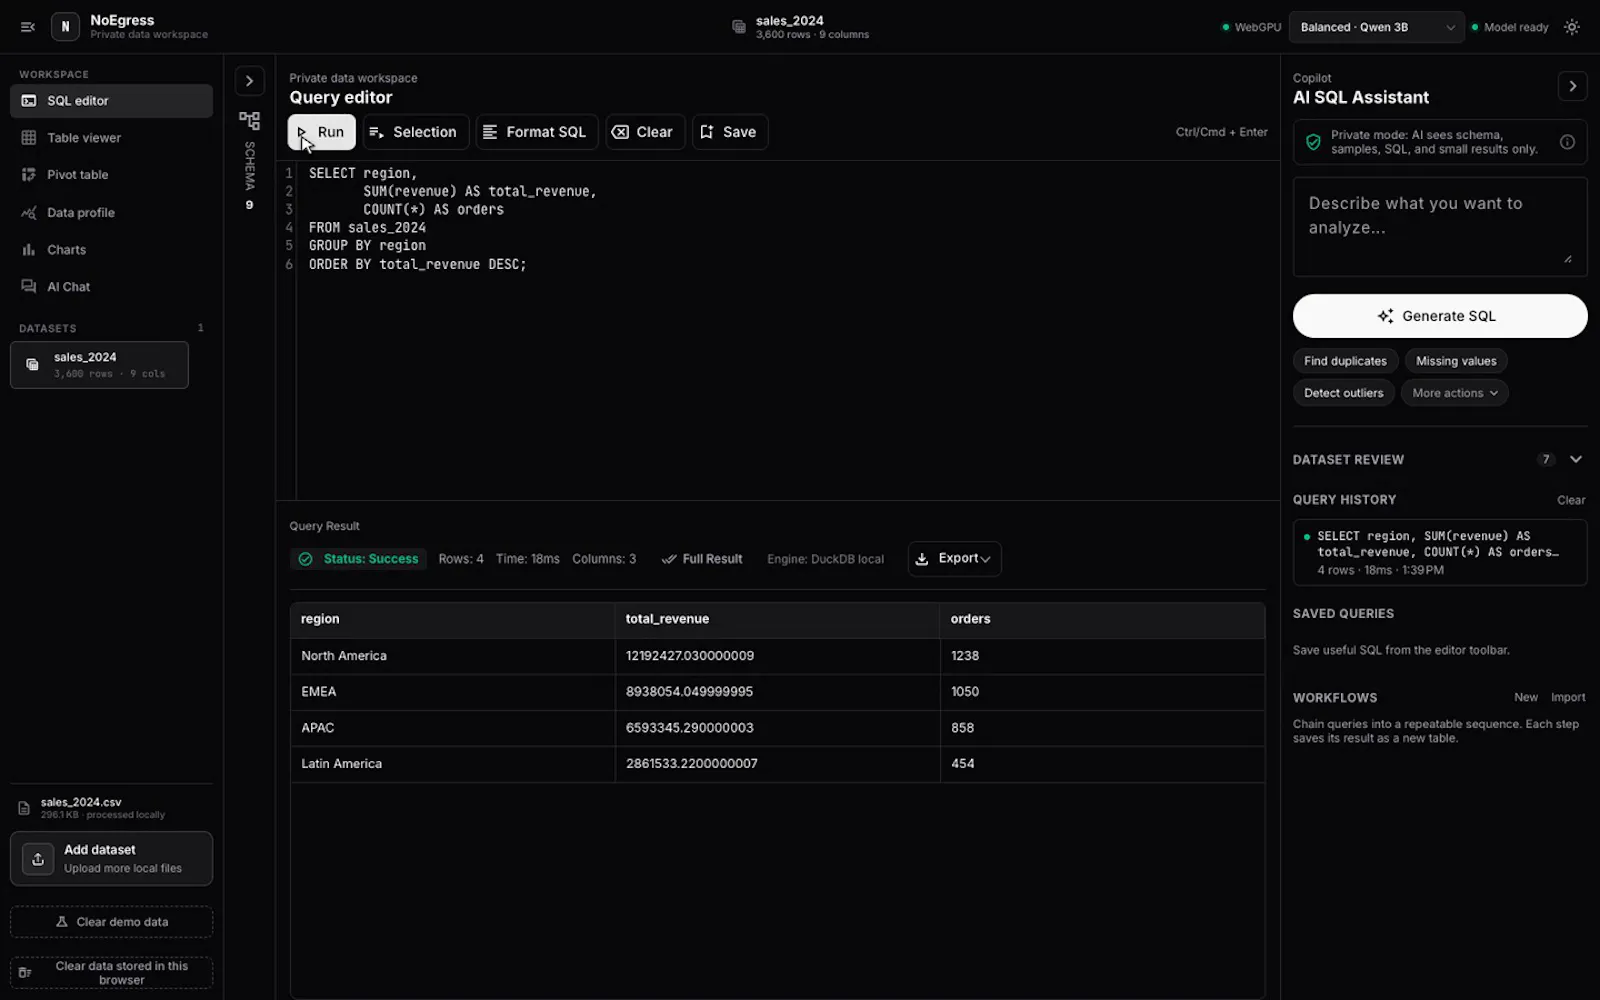The width and height of the screenshot is (1600, 1000).
Task: Click the Find duplicates chip
Action: (1345, 361)
